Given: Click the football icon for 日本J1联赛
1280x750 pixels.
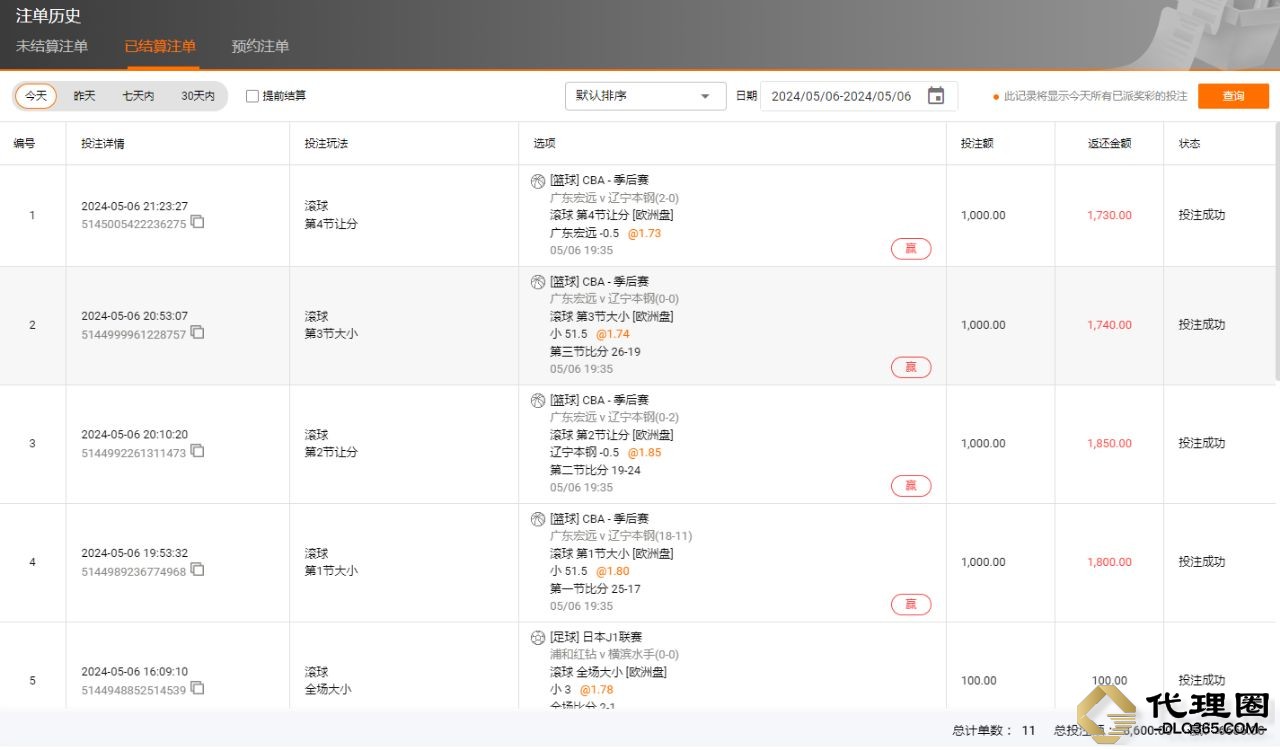Looking at the screenshot, I should pos(538,637).
